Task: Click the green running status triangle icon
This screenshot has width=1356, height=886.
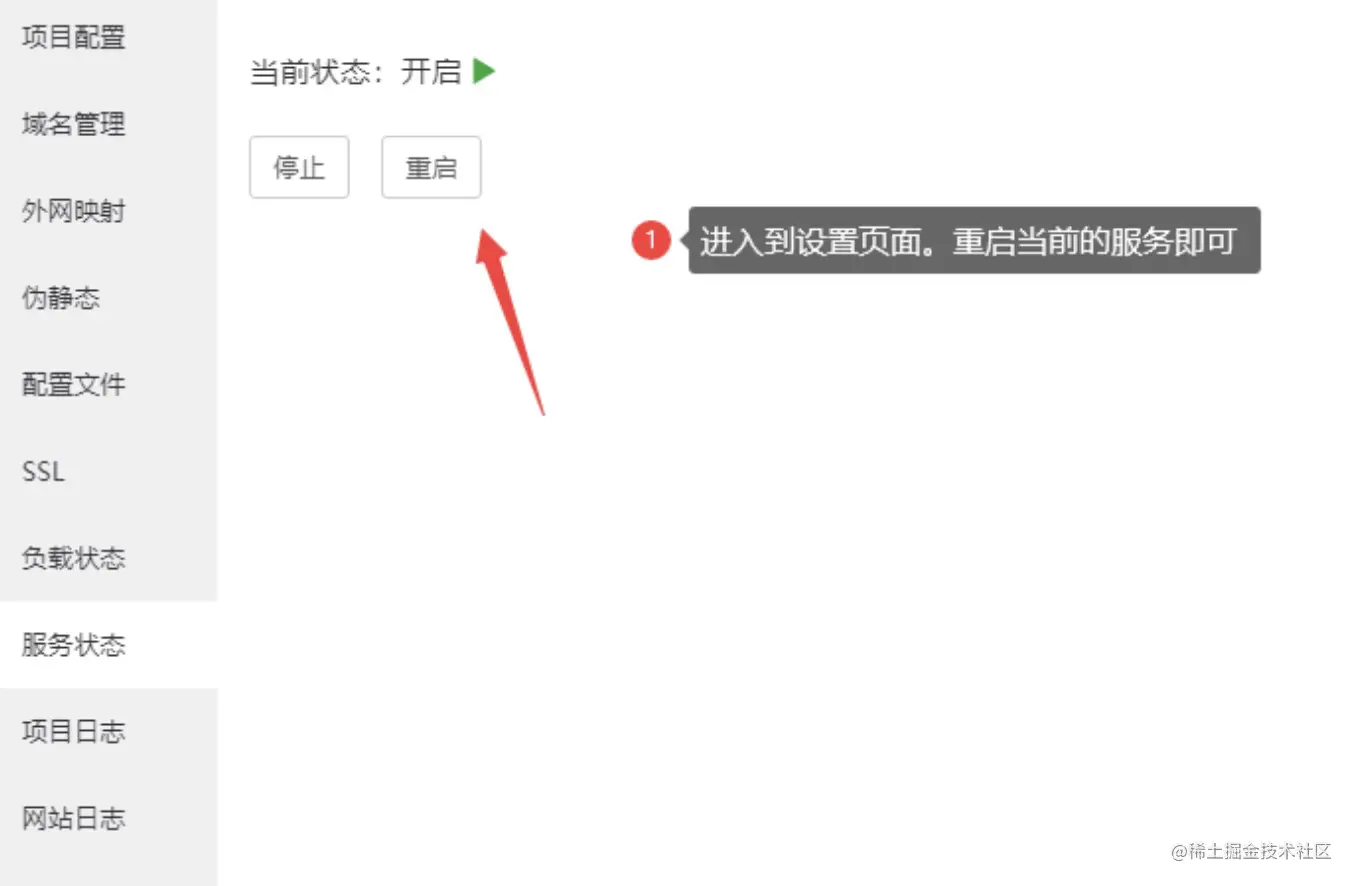Action: pos(484,71)
